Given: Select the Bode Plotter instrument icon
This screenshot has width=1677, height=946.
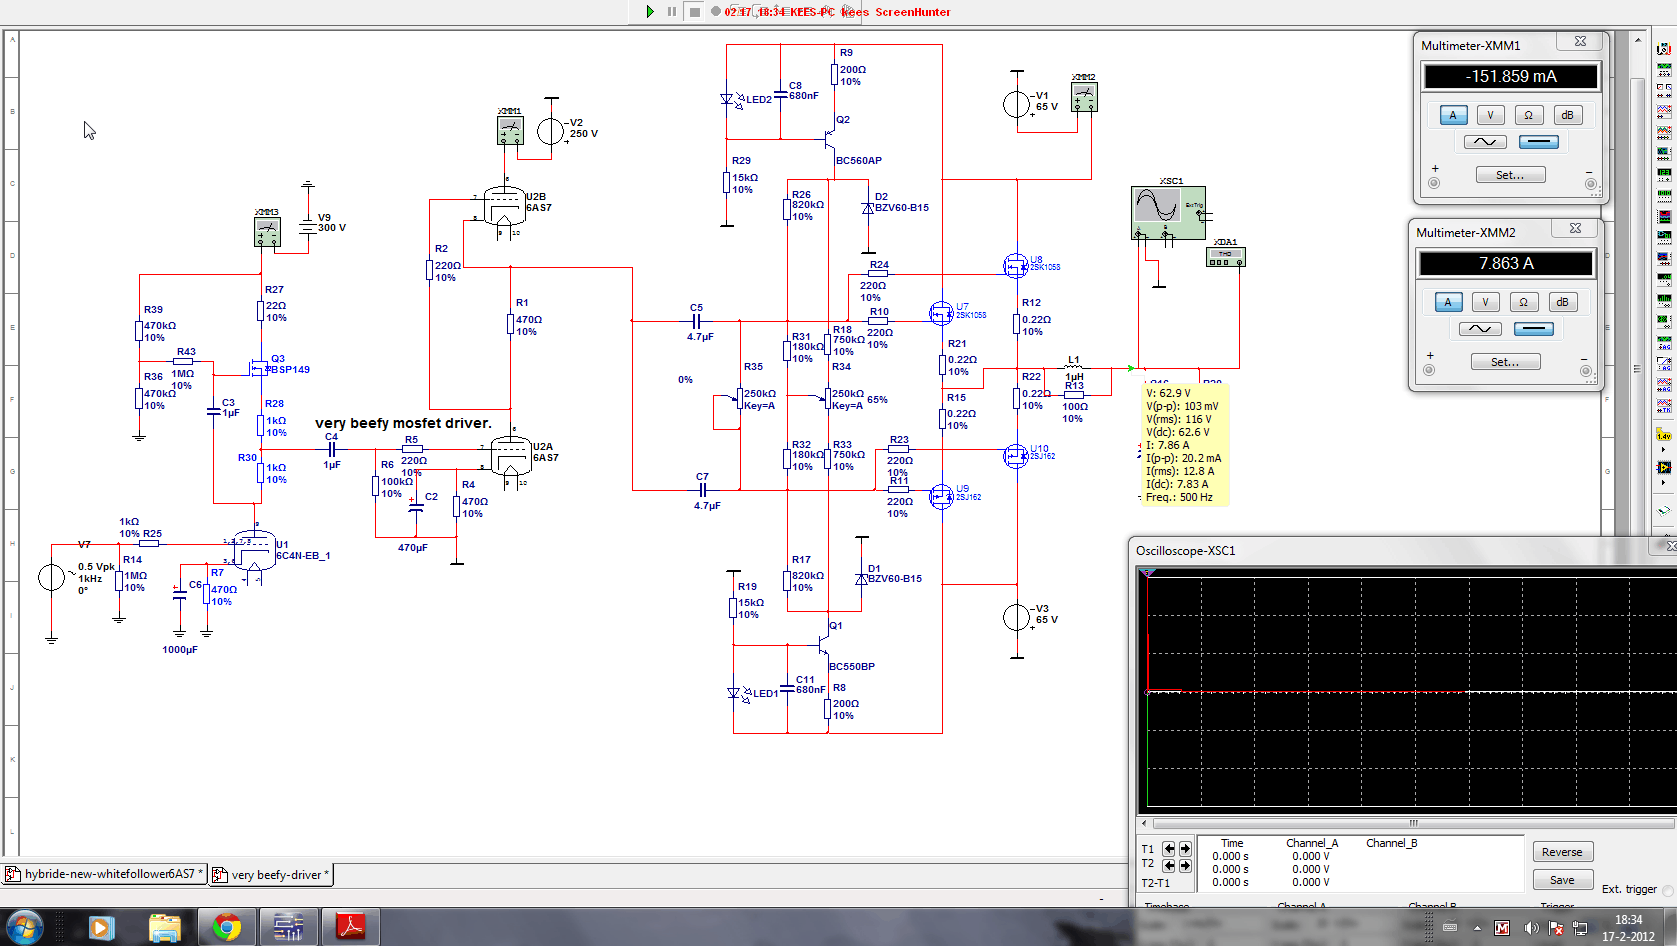Looking at the screenshot, I should pos(1664,154).
